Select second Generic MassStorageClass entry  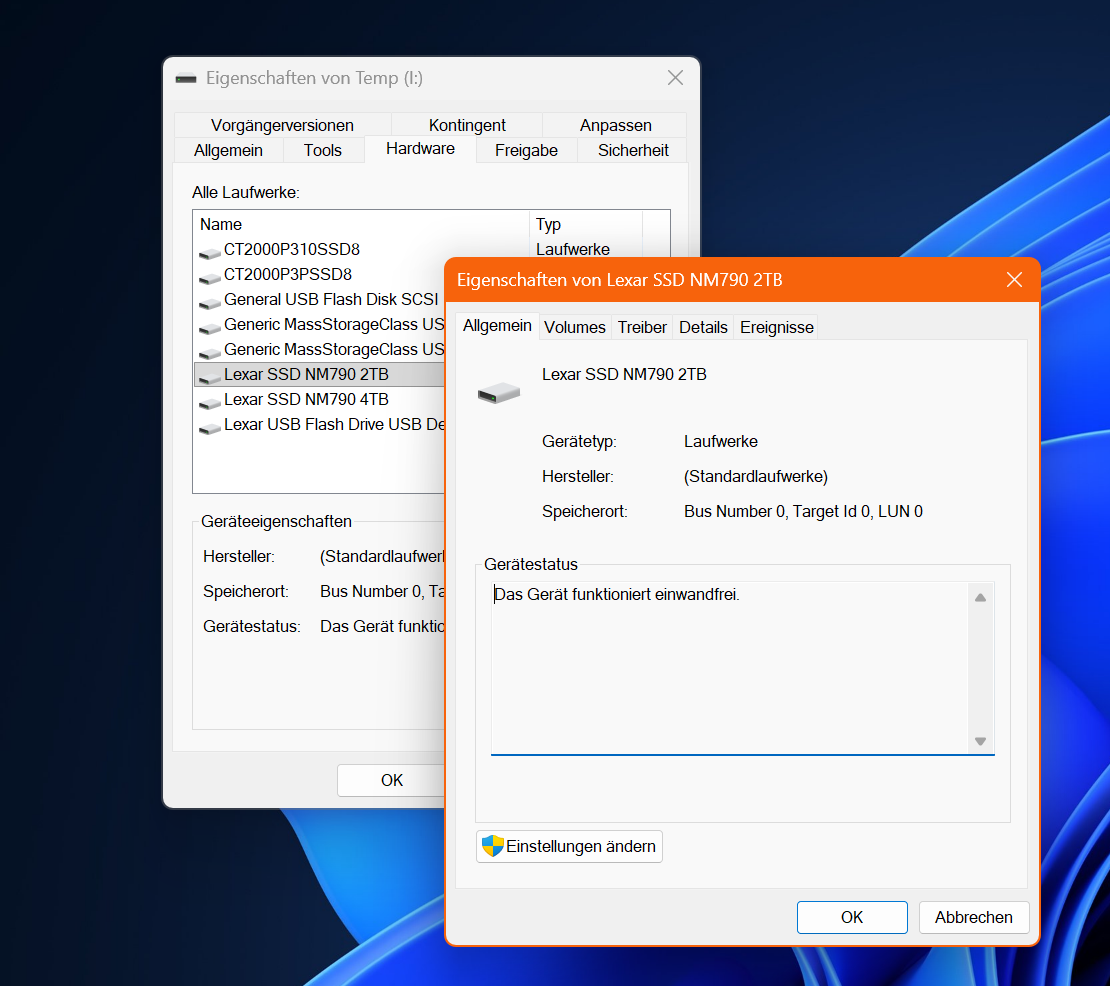(x=334, y=349)
